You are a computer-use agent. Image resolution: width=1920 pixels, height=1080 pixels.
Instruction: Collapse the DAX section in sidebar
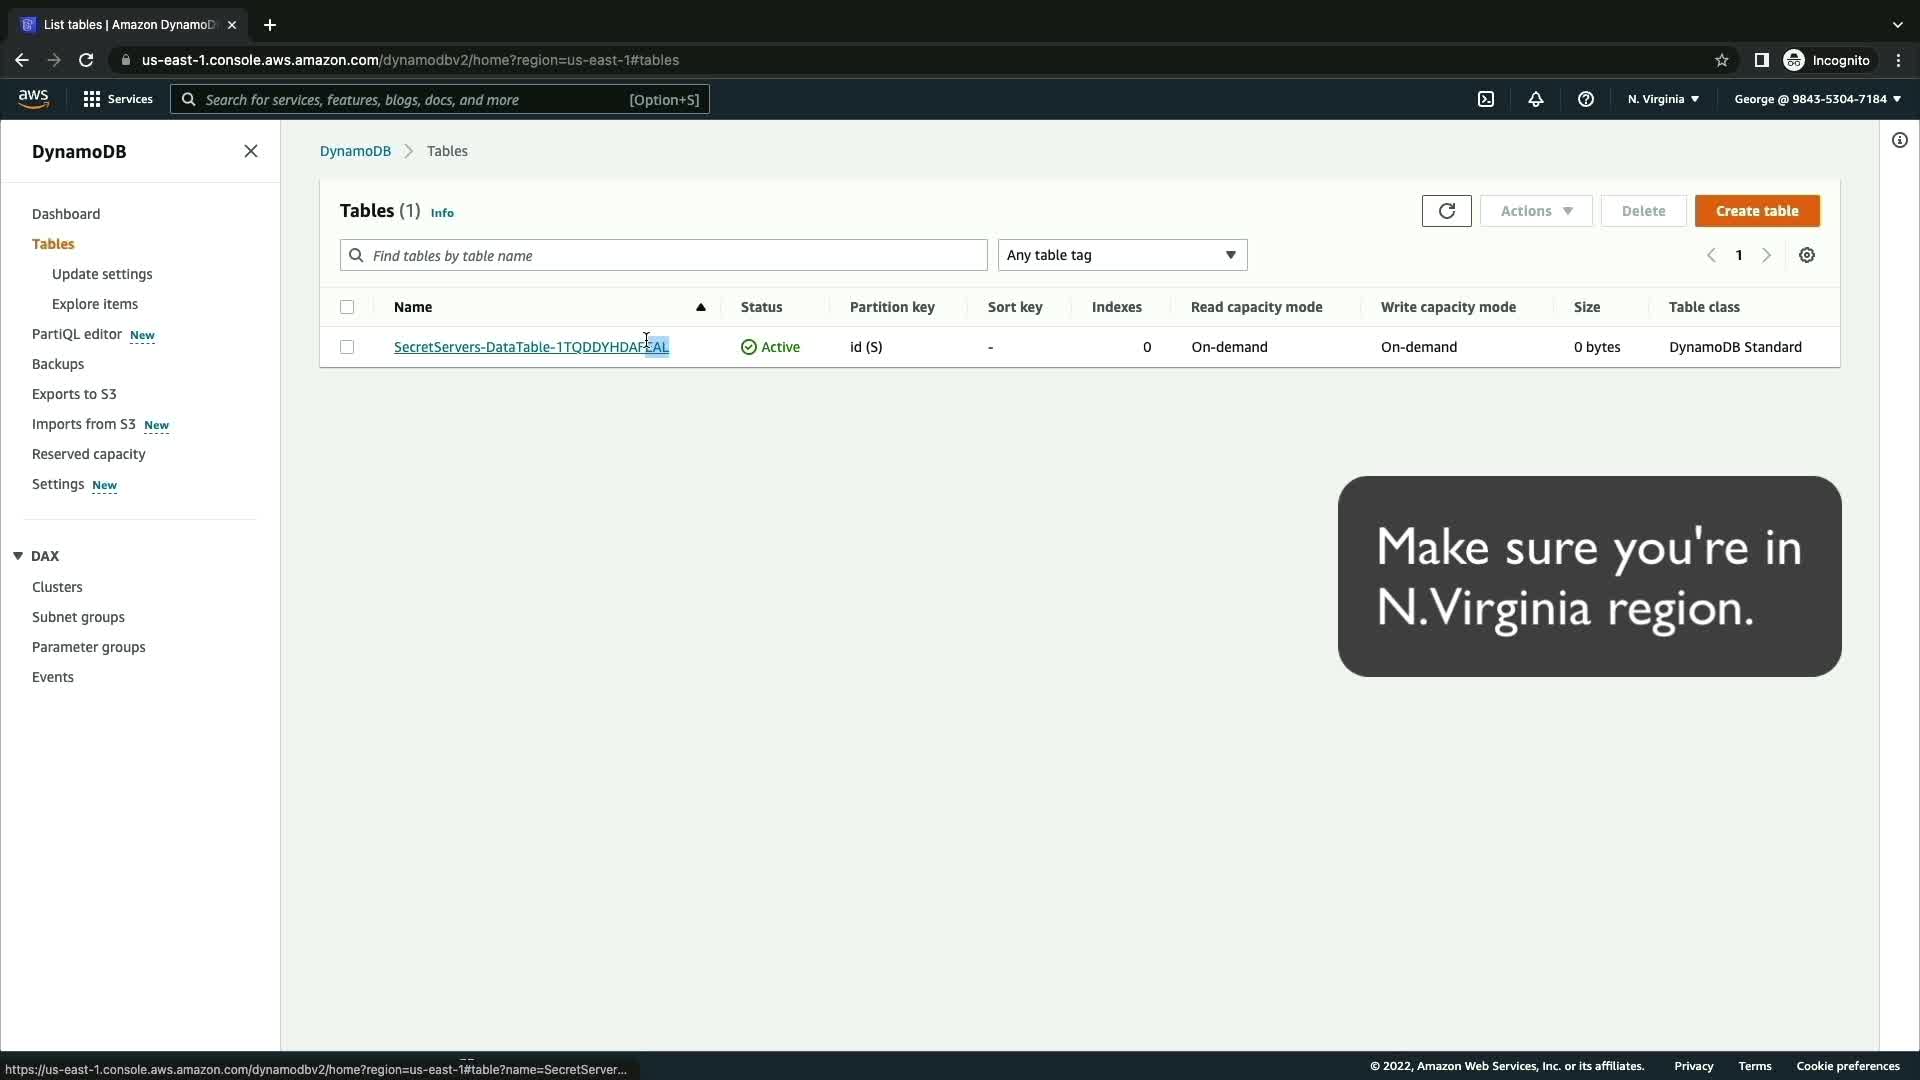(18, 556)
